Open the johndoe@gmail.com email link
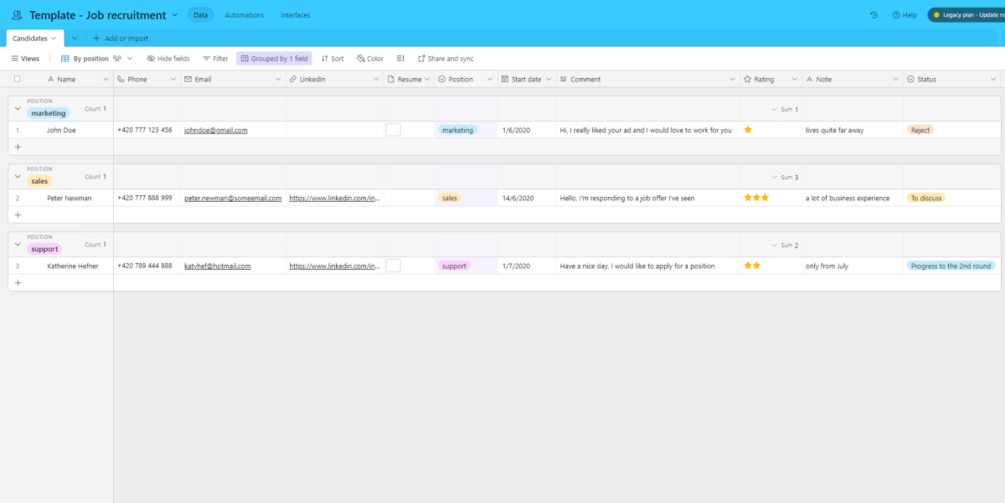This screenshot has width=1005, height=503. tap(216, 130)
